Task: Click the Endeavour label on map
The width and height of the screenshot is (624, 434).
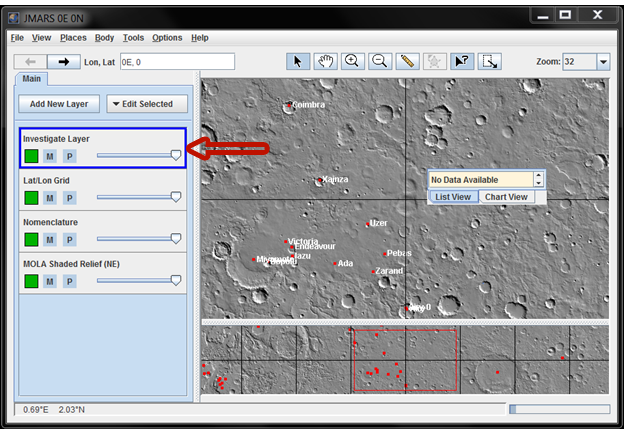Action: point(315,247)
